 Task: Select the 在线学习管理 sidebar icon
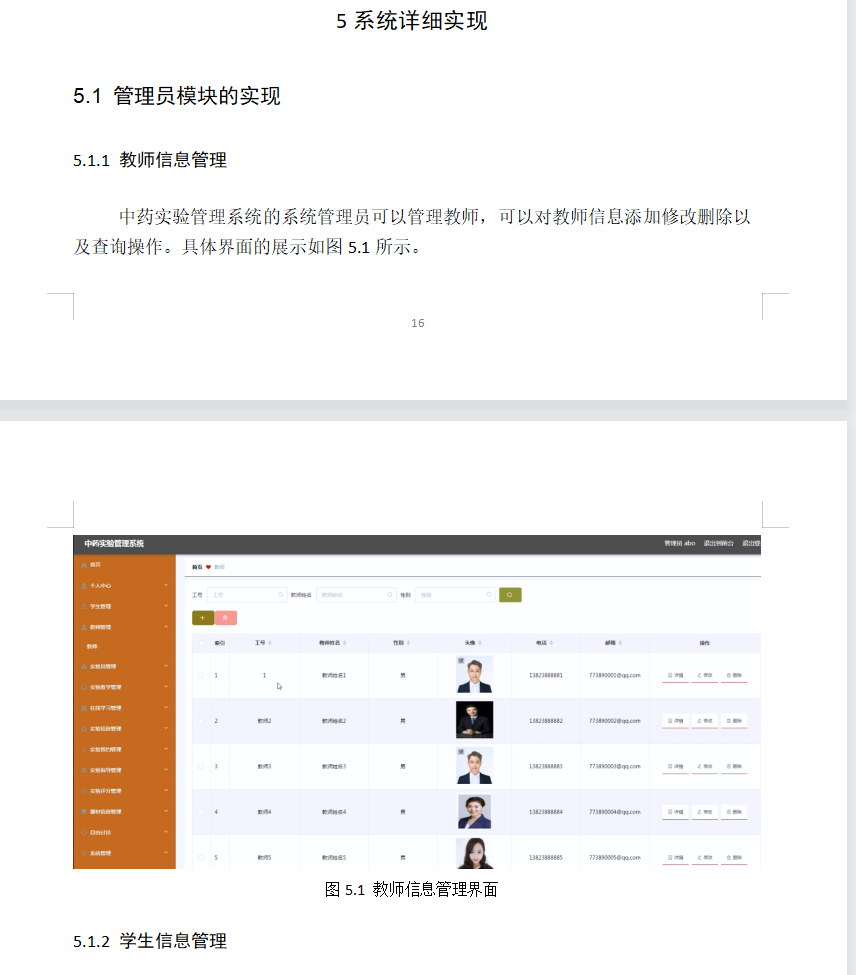pos(82,708)
